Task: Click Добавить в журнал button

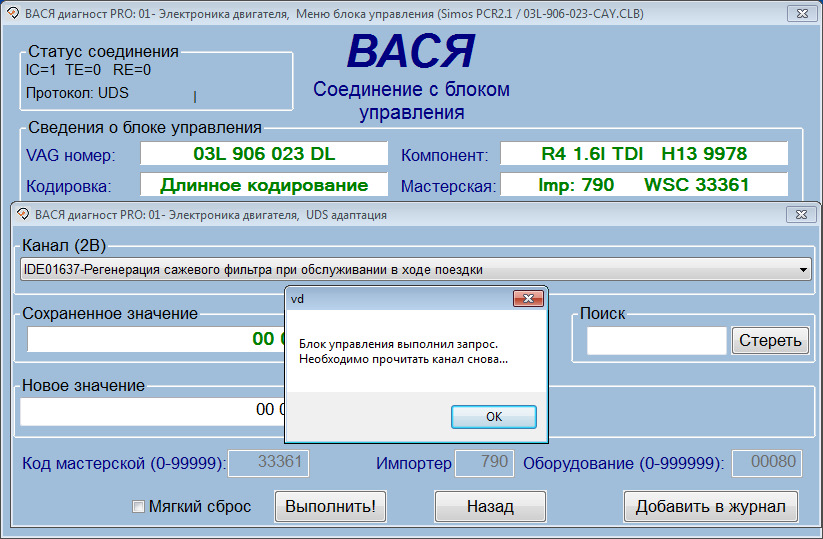Action: (711, 506)
